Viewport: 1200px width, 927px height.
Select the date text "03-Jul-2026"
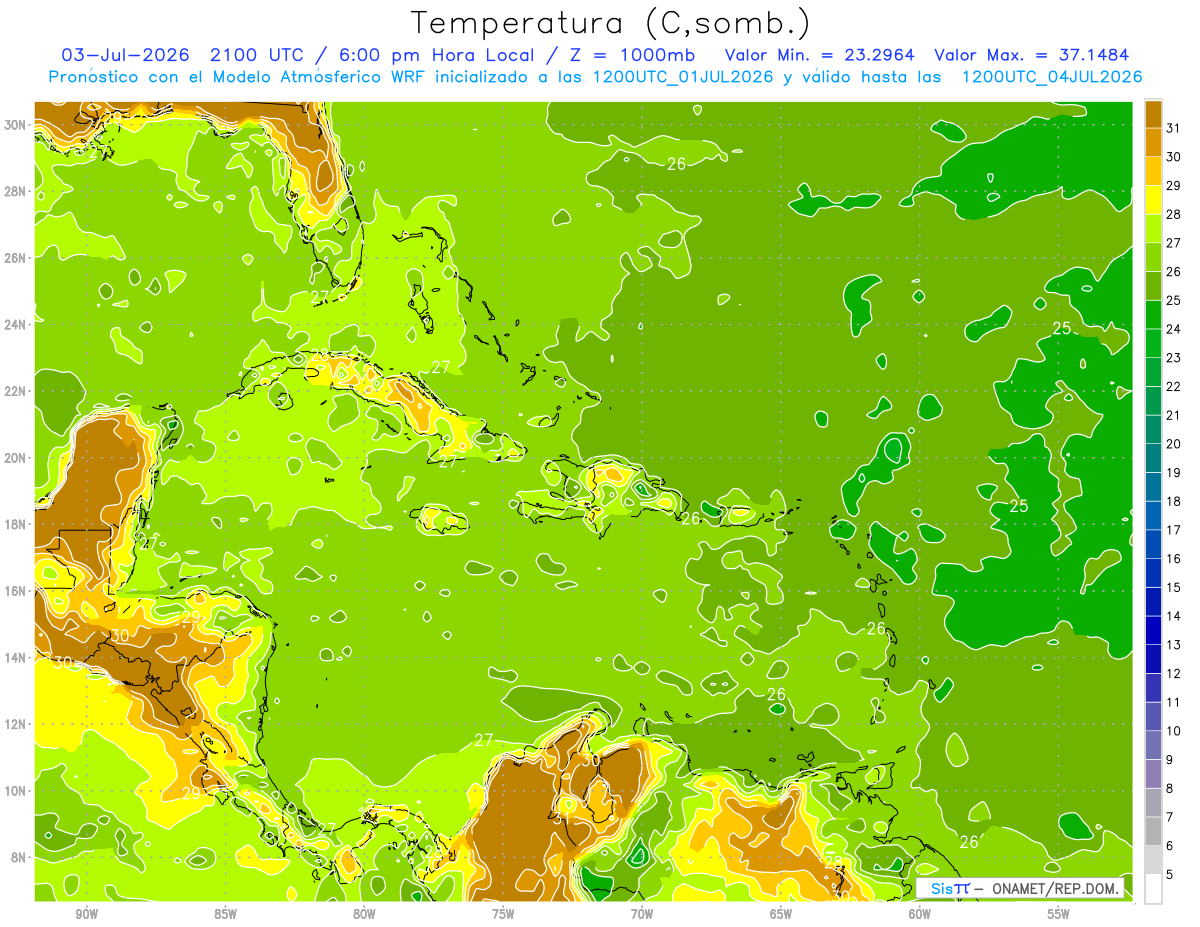tap(125, 55)
